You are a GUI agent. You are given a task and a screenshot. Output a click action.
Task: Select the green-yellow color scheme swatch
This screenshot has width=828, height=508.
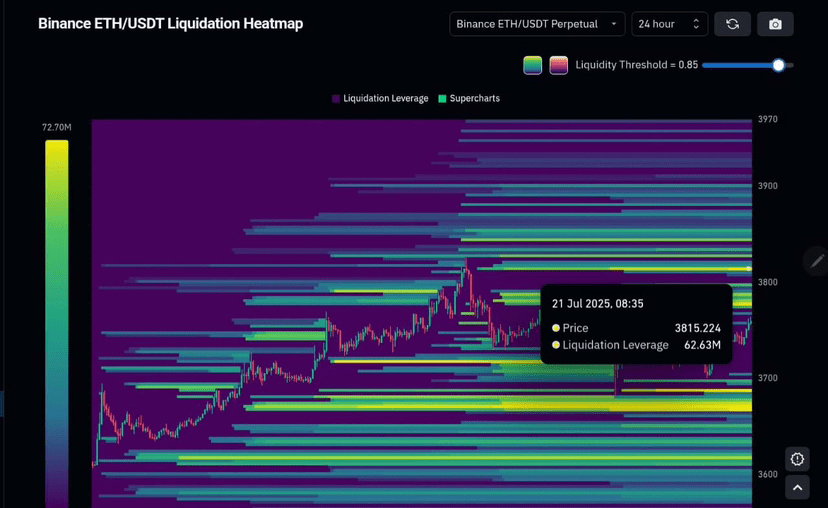(x=532, y=65)
